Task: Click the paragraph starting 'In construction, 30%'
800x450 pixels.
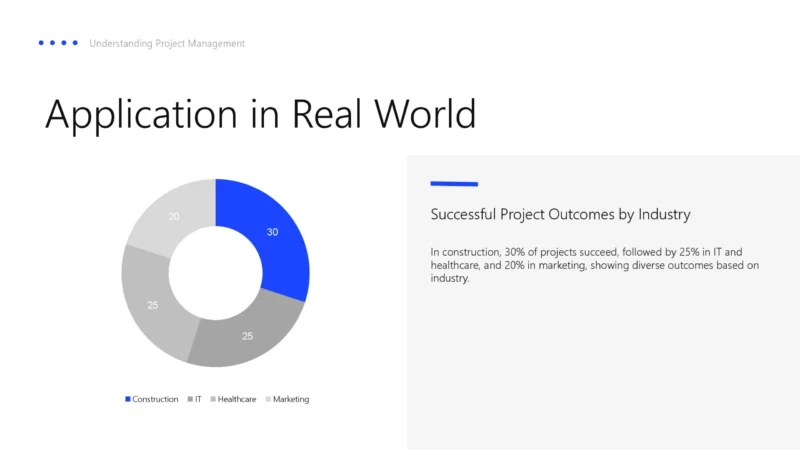Action: tap(594, 265)
